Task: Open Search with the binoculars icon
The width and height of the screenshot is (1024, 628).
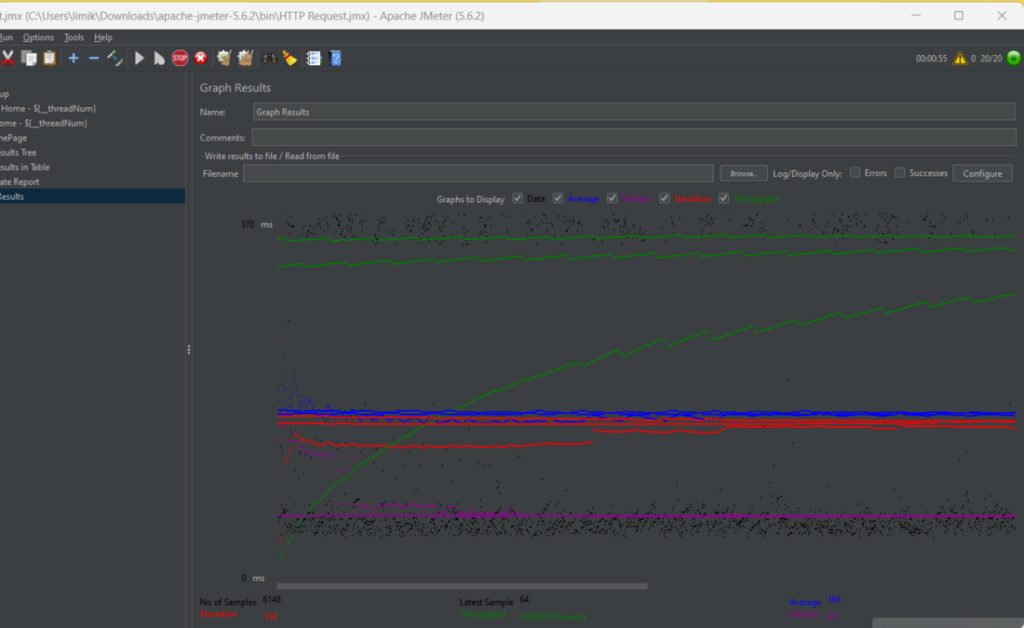Action: (x=269, y=58)
